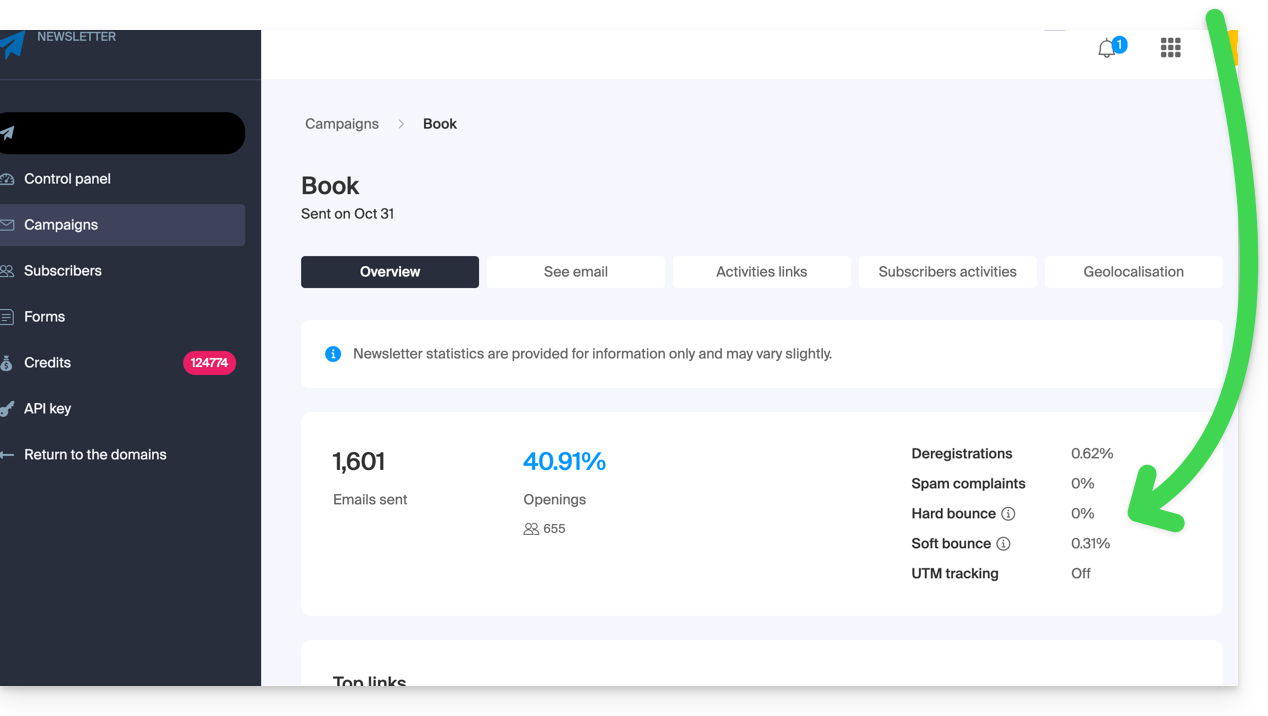Click the openings people icon

(531, 529)
